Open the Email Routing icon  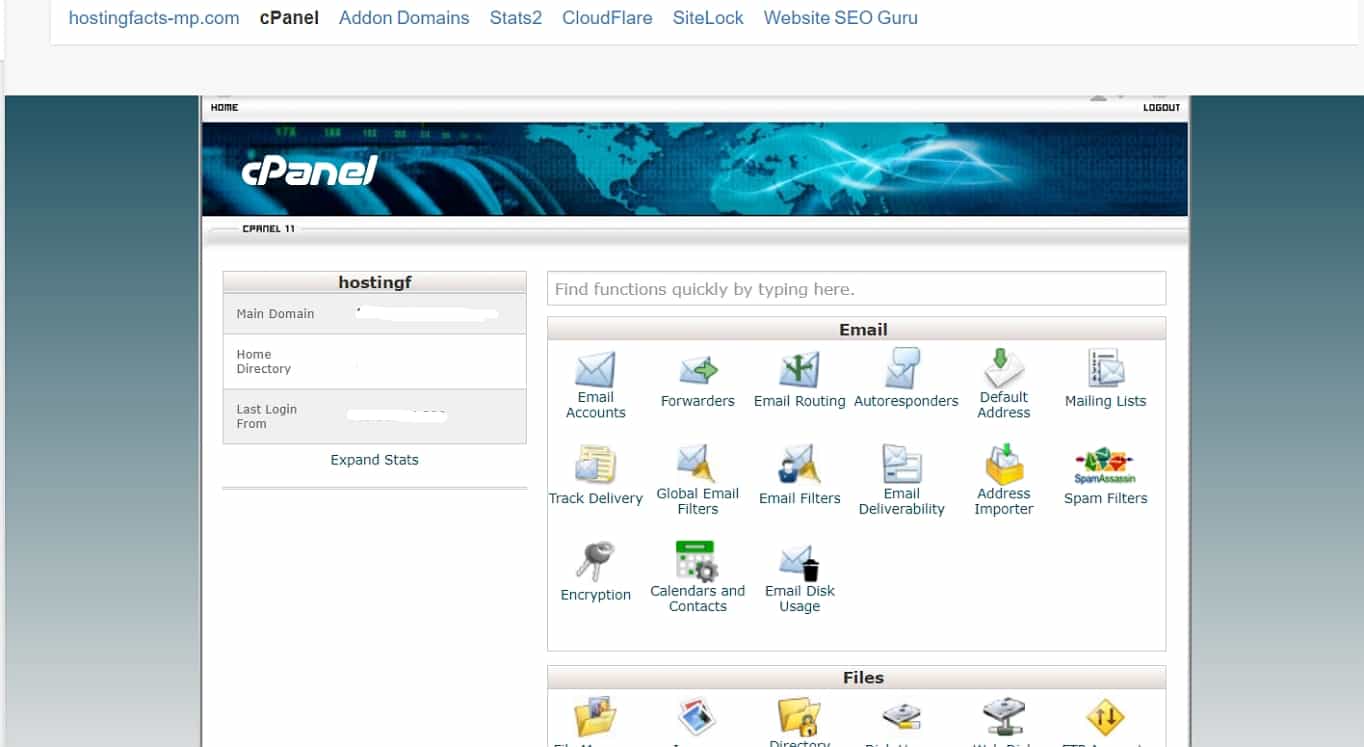pos(800,370)
